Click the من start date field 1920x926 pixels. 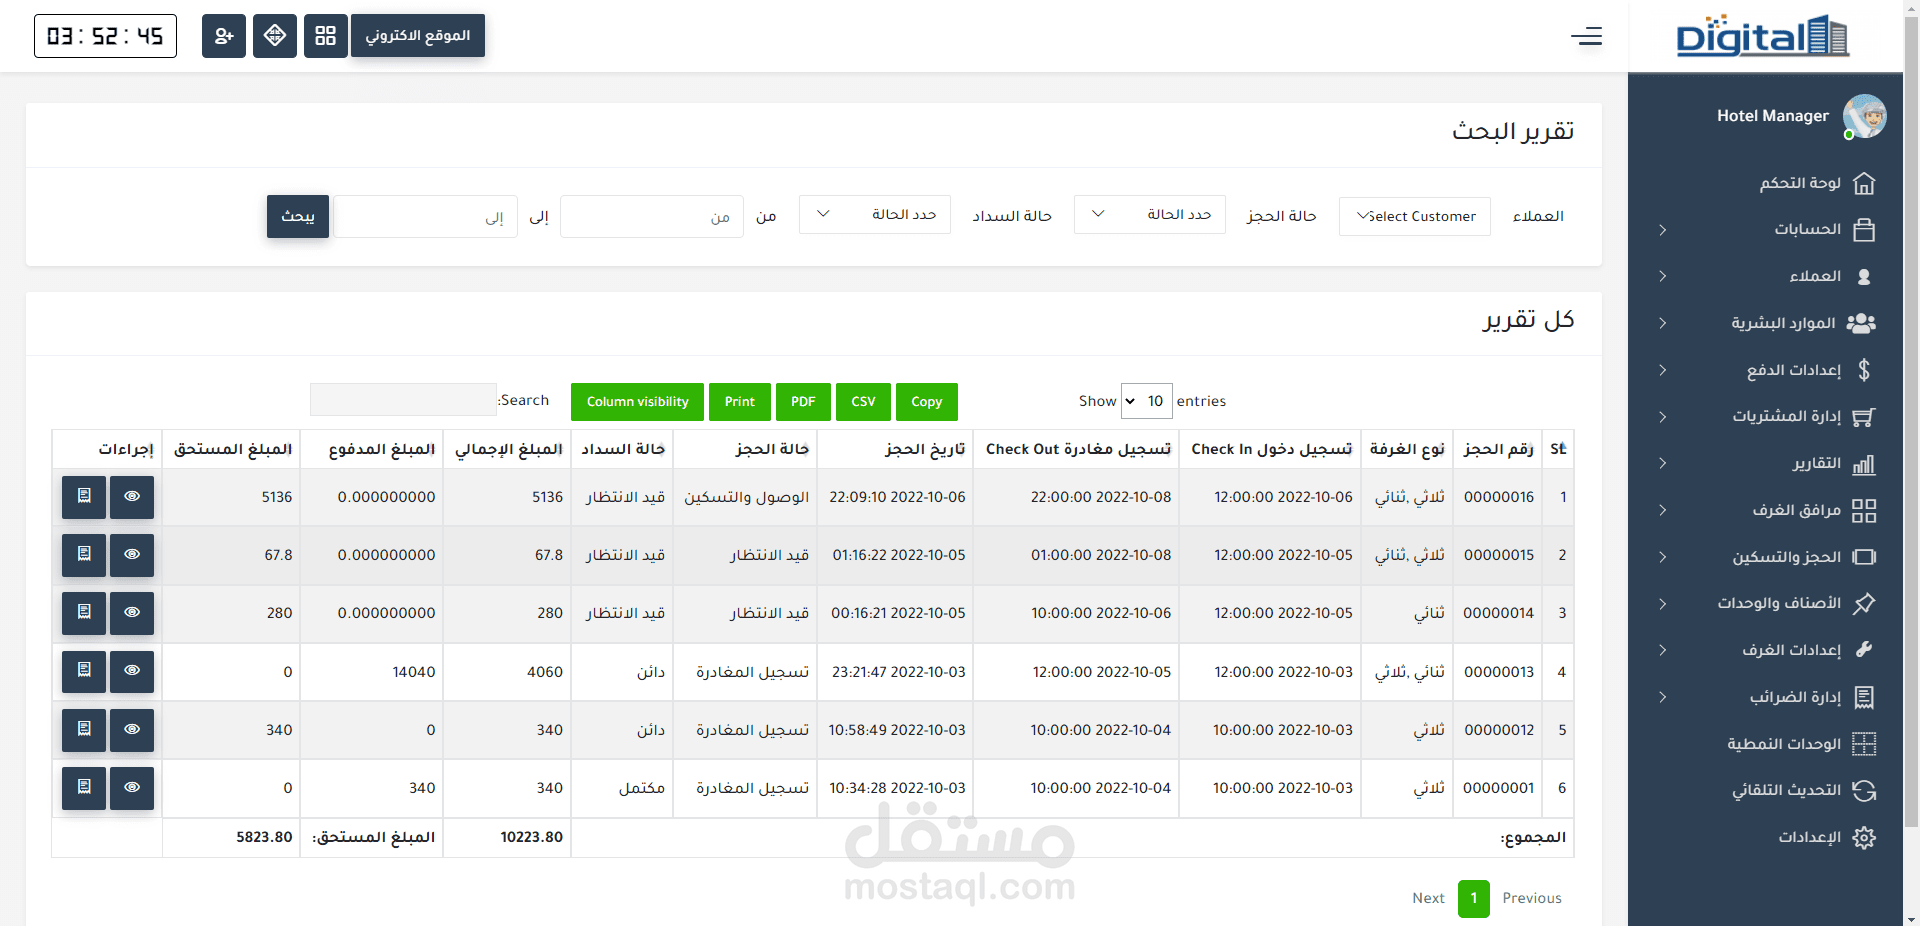click(652, 217)
